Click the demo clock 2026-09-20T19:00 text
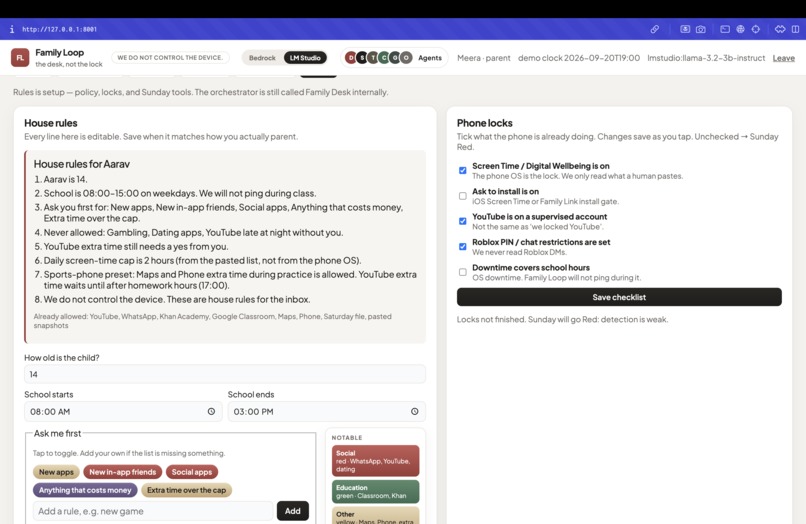The image size is (806, 524). (579, 58)
